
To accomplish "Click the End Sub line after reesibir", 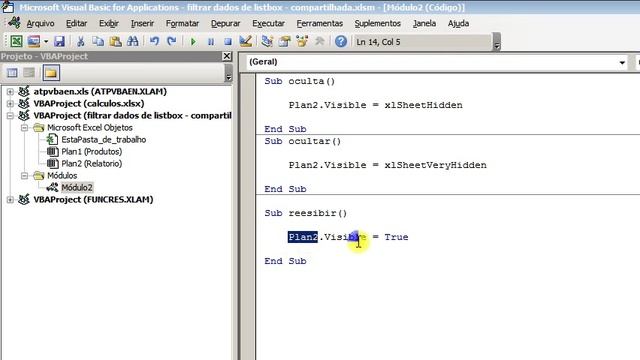I will coord(285,261).
